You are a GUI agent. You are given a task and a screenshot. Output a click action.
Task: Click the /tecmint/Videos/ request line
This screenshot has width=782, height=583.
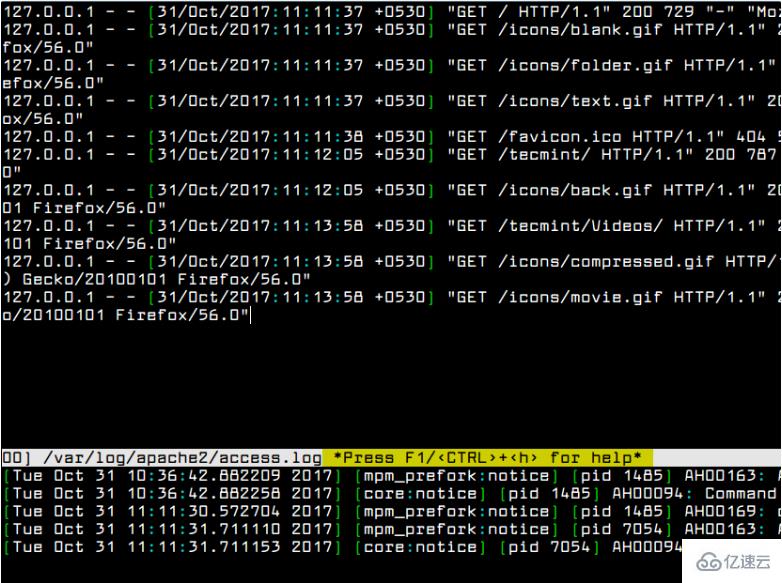[391, 225]
